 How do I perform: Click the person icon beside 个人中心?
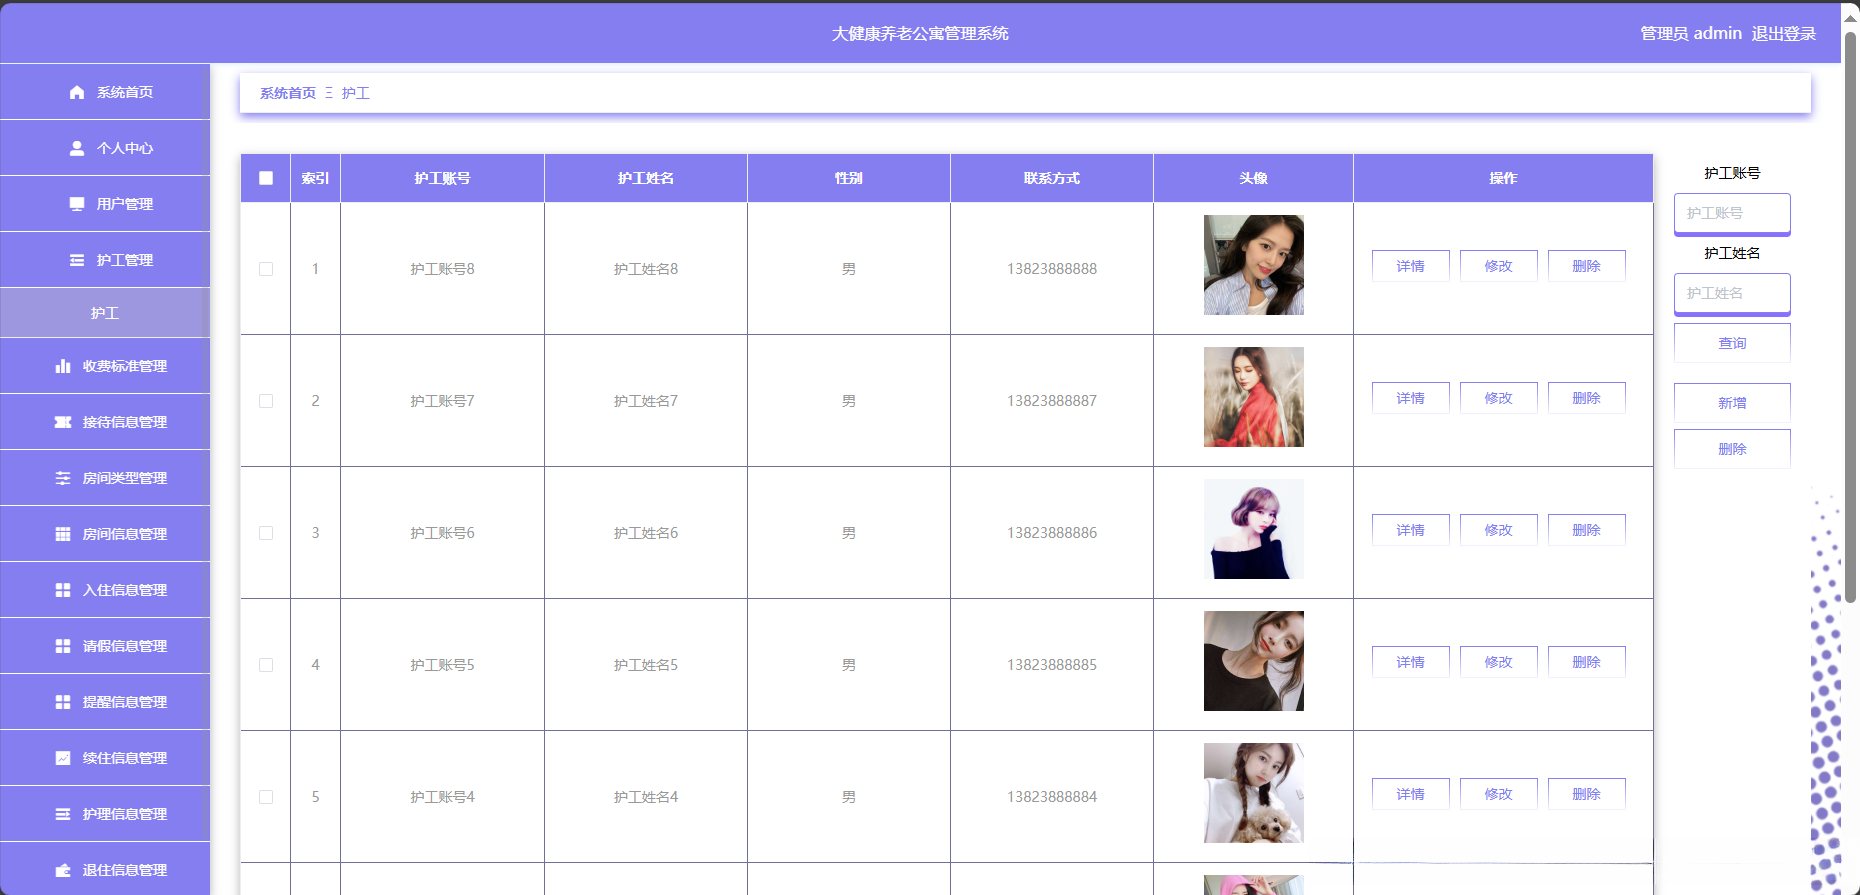coord(77,148)
